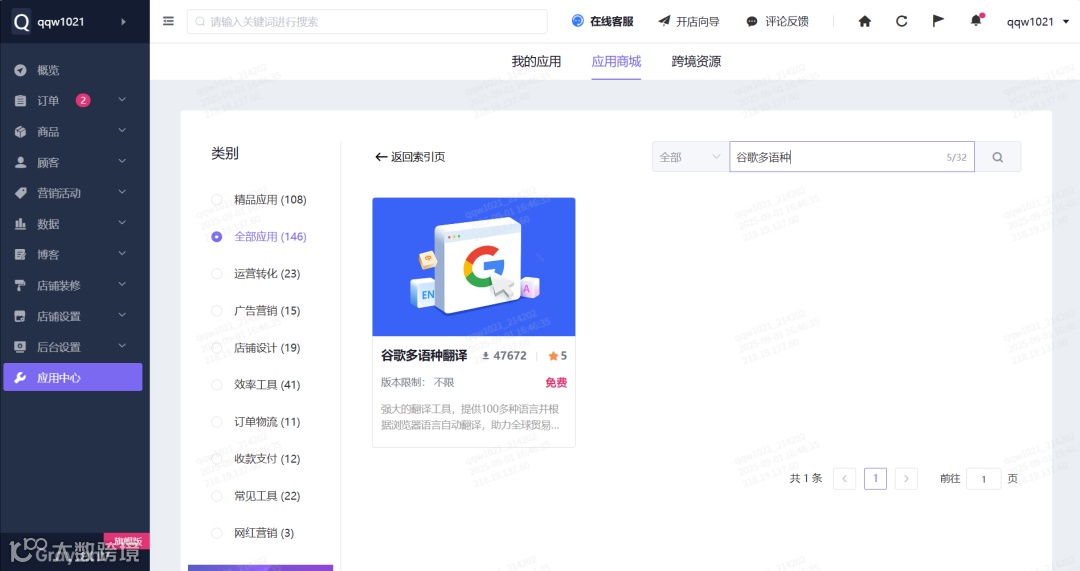Expand the 顾客 menu chevron

click(x=122, y=161)
